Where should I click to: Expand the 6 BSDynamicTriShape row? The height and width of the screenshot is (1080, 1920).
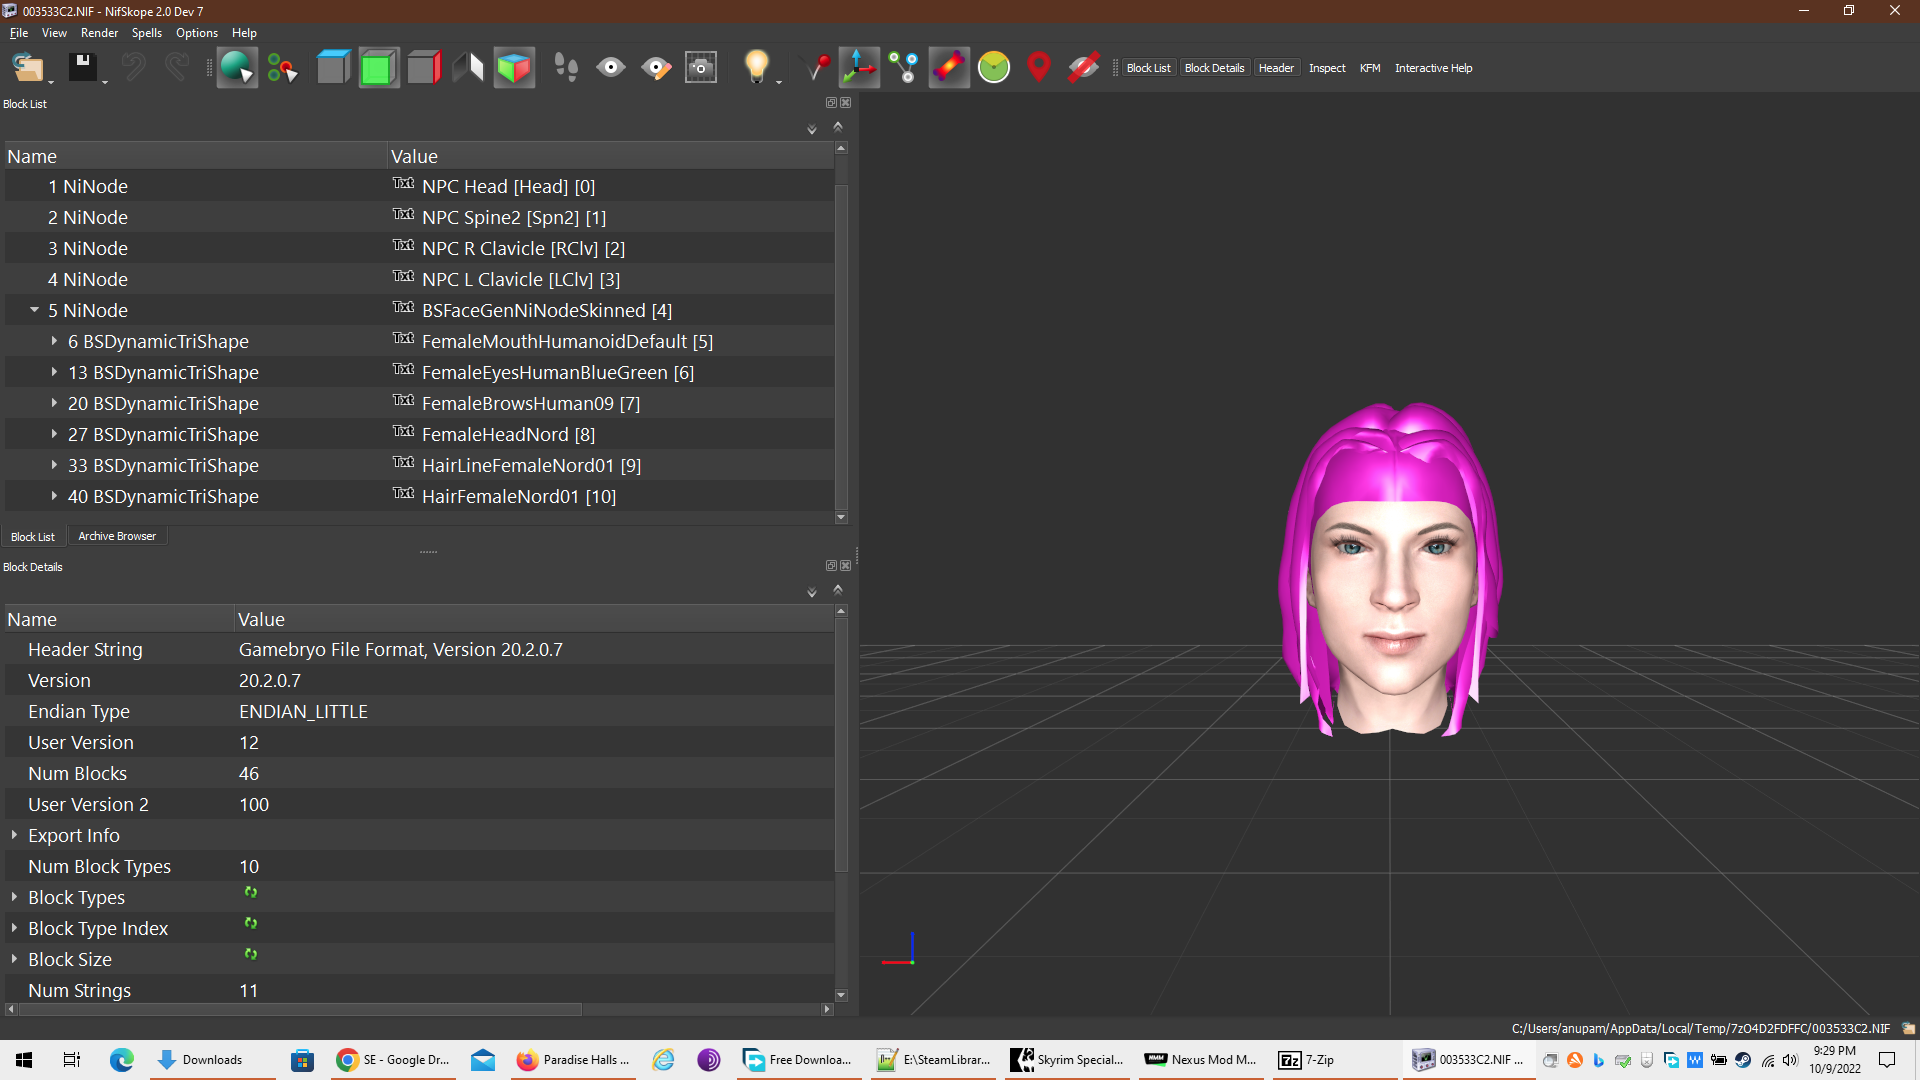pyautogui.click(x=54, y=341)
